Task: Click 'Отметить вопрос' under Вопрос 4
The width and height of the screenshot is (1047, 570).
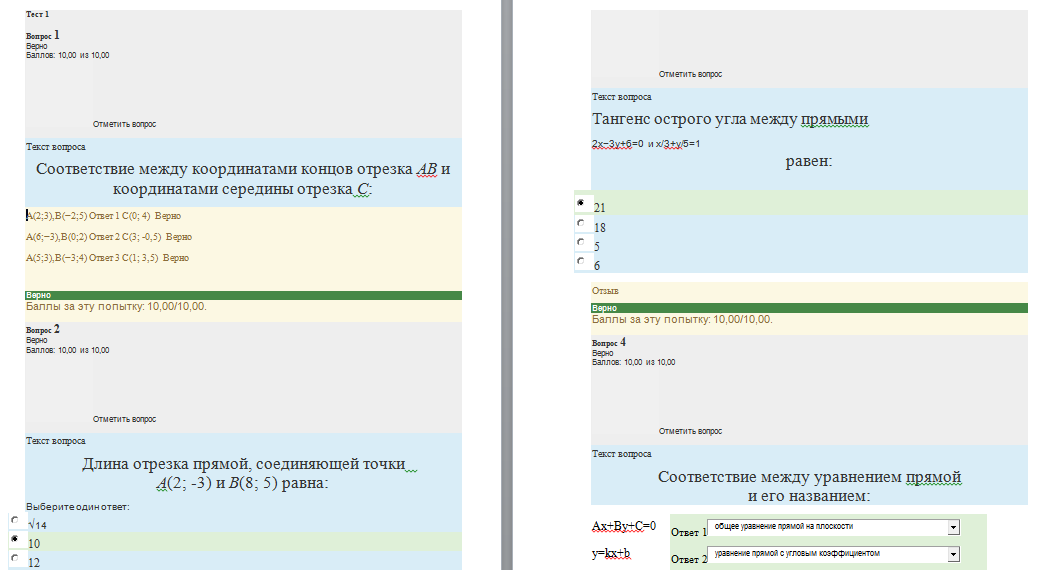Action: coord(690,431)
